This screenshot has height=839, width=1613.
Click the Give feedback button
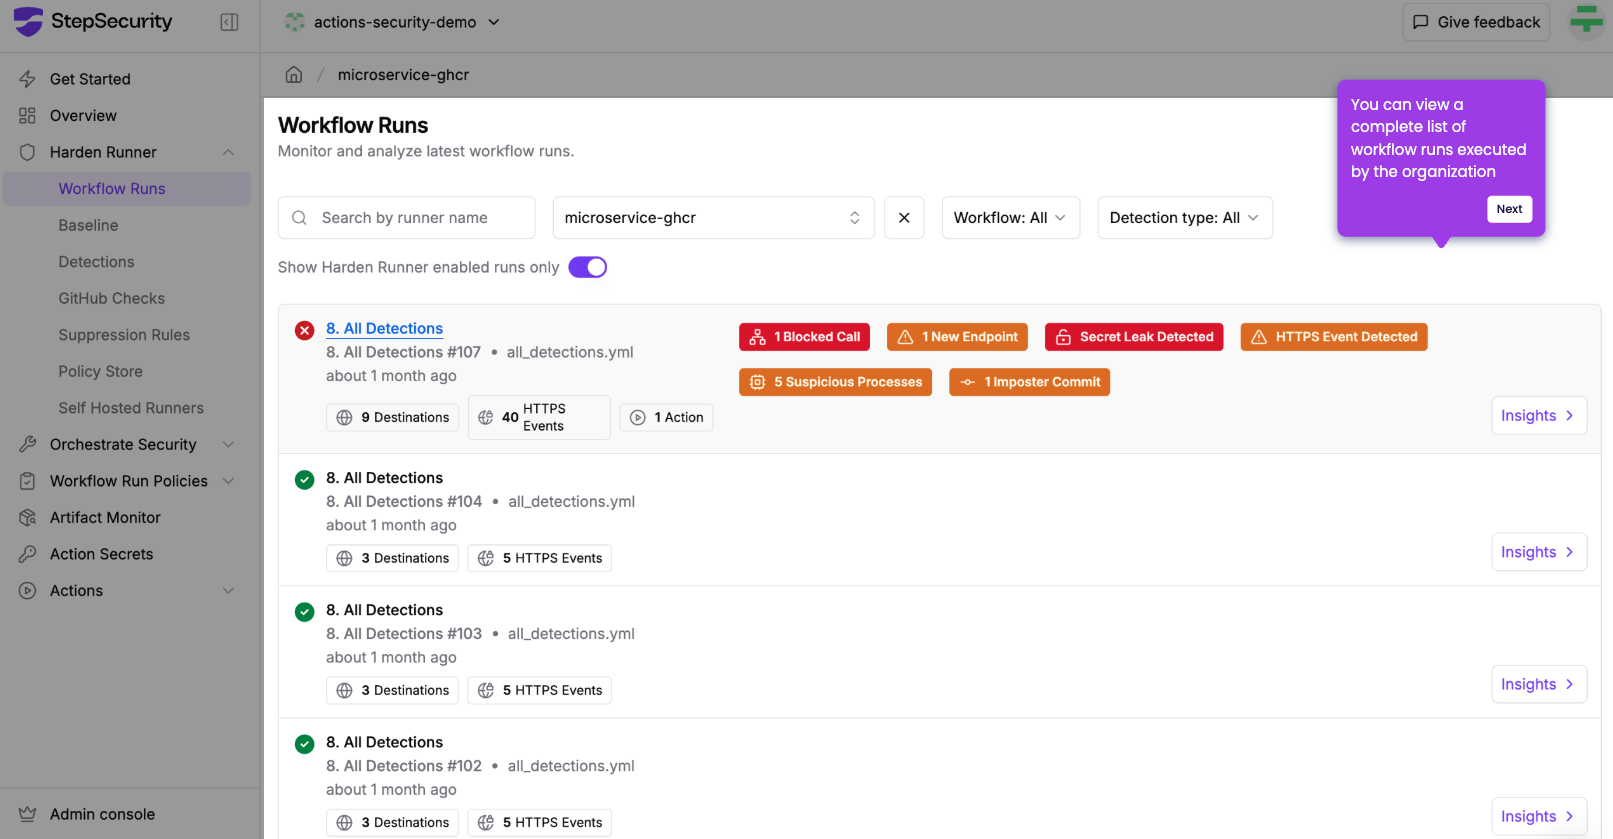[1476, 22]
